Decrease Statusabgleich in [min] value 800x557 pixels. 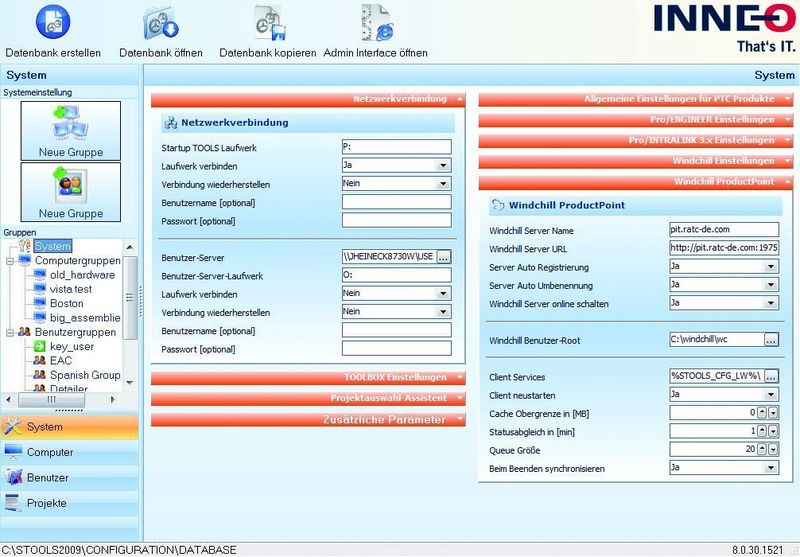773,431
